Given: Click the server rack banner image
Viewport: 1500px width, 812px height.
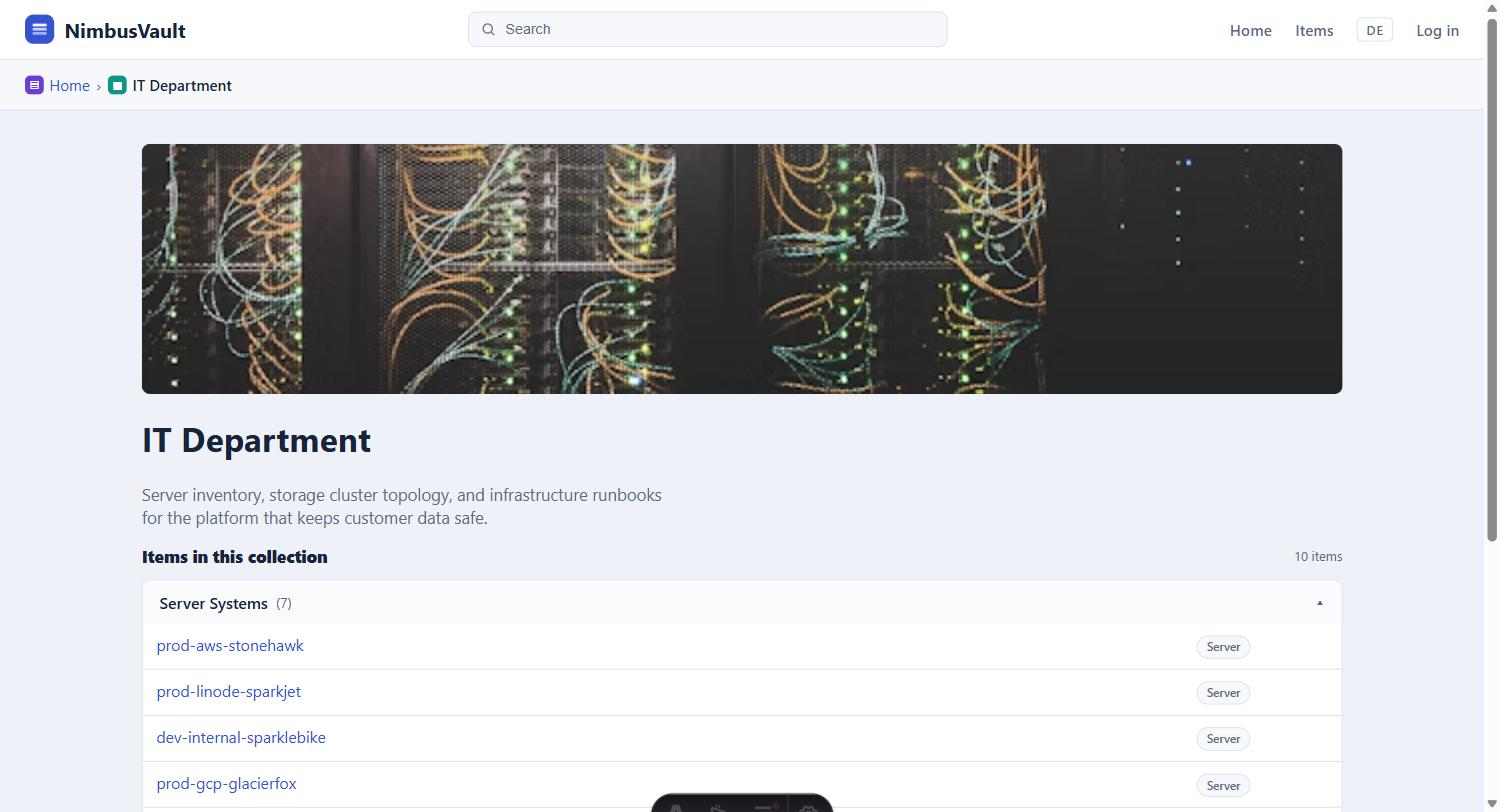Looking at the screenshot, I should (x=742, y=269).
